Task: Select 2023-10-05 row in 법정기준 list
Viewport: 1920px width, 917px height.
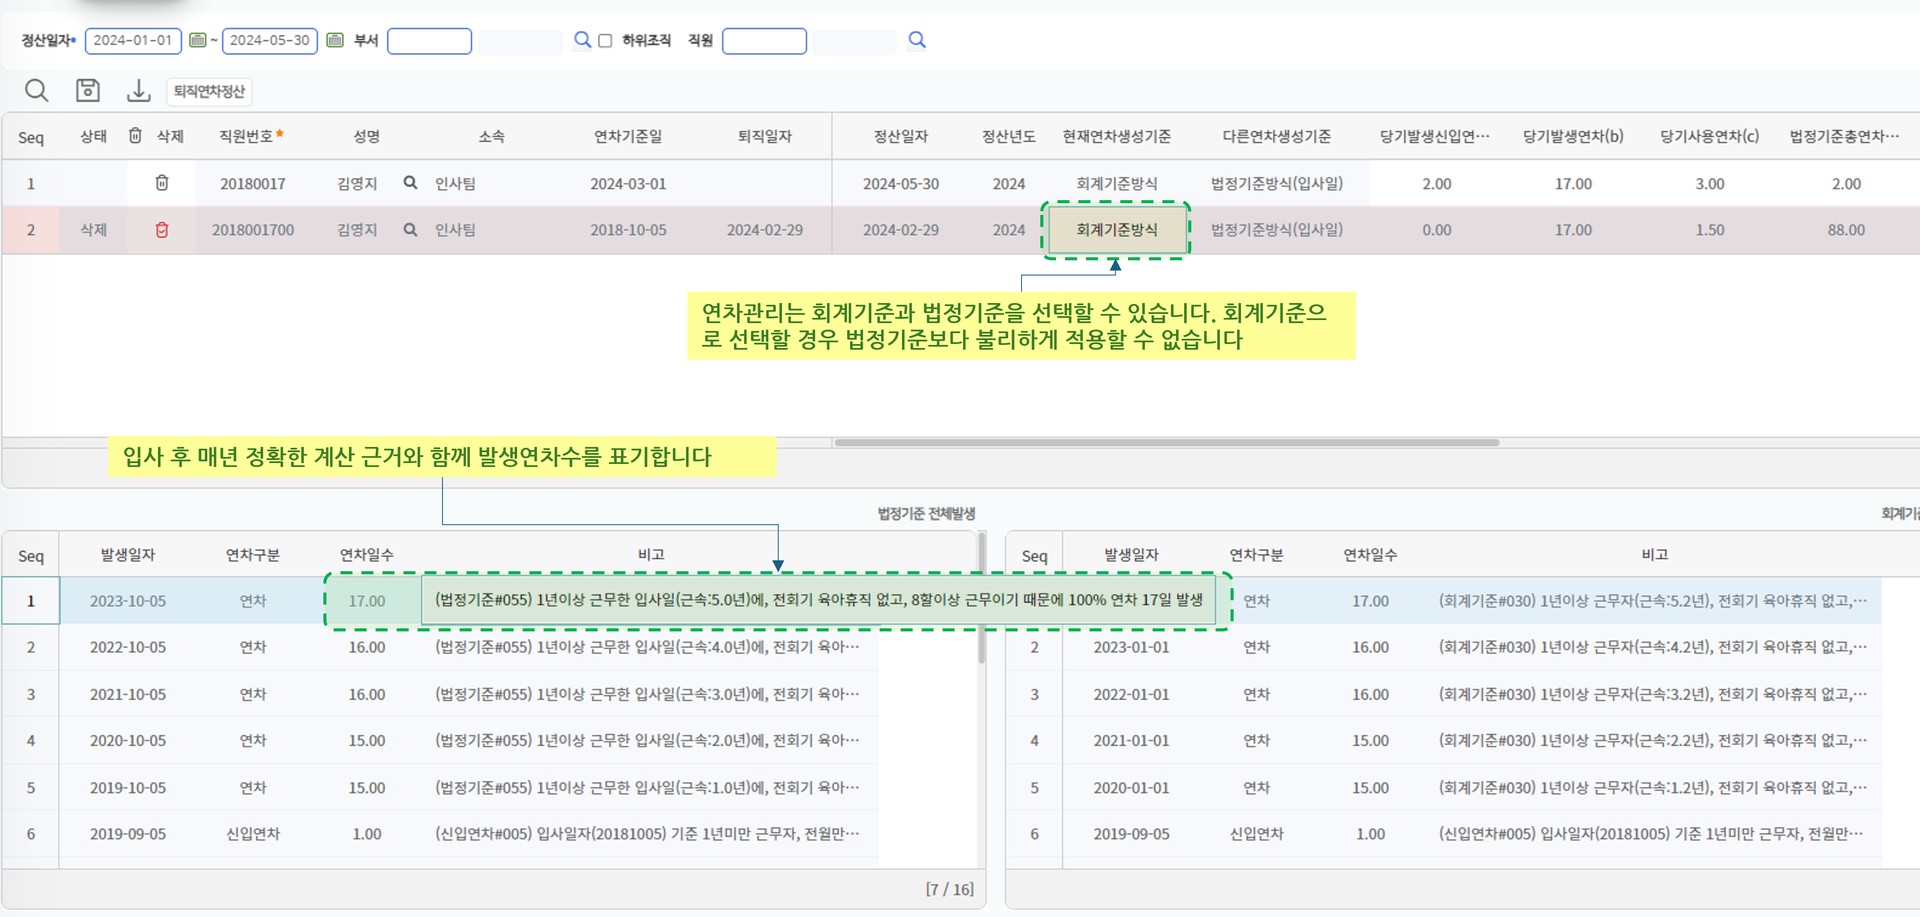Action: pyautogui.click(x=128, y=601)
